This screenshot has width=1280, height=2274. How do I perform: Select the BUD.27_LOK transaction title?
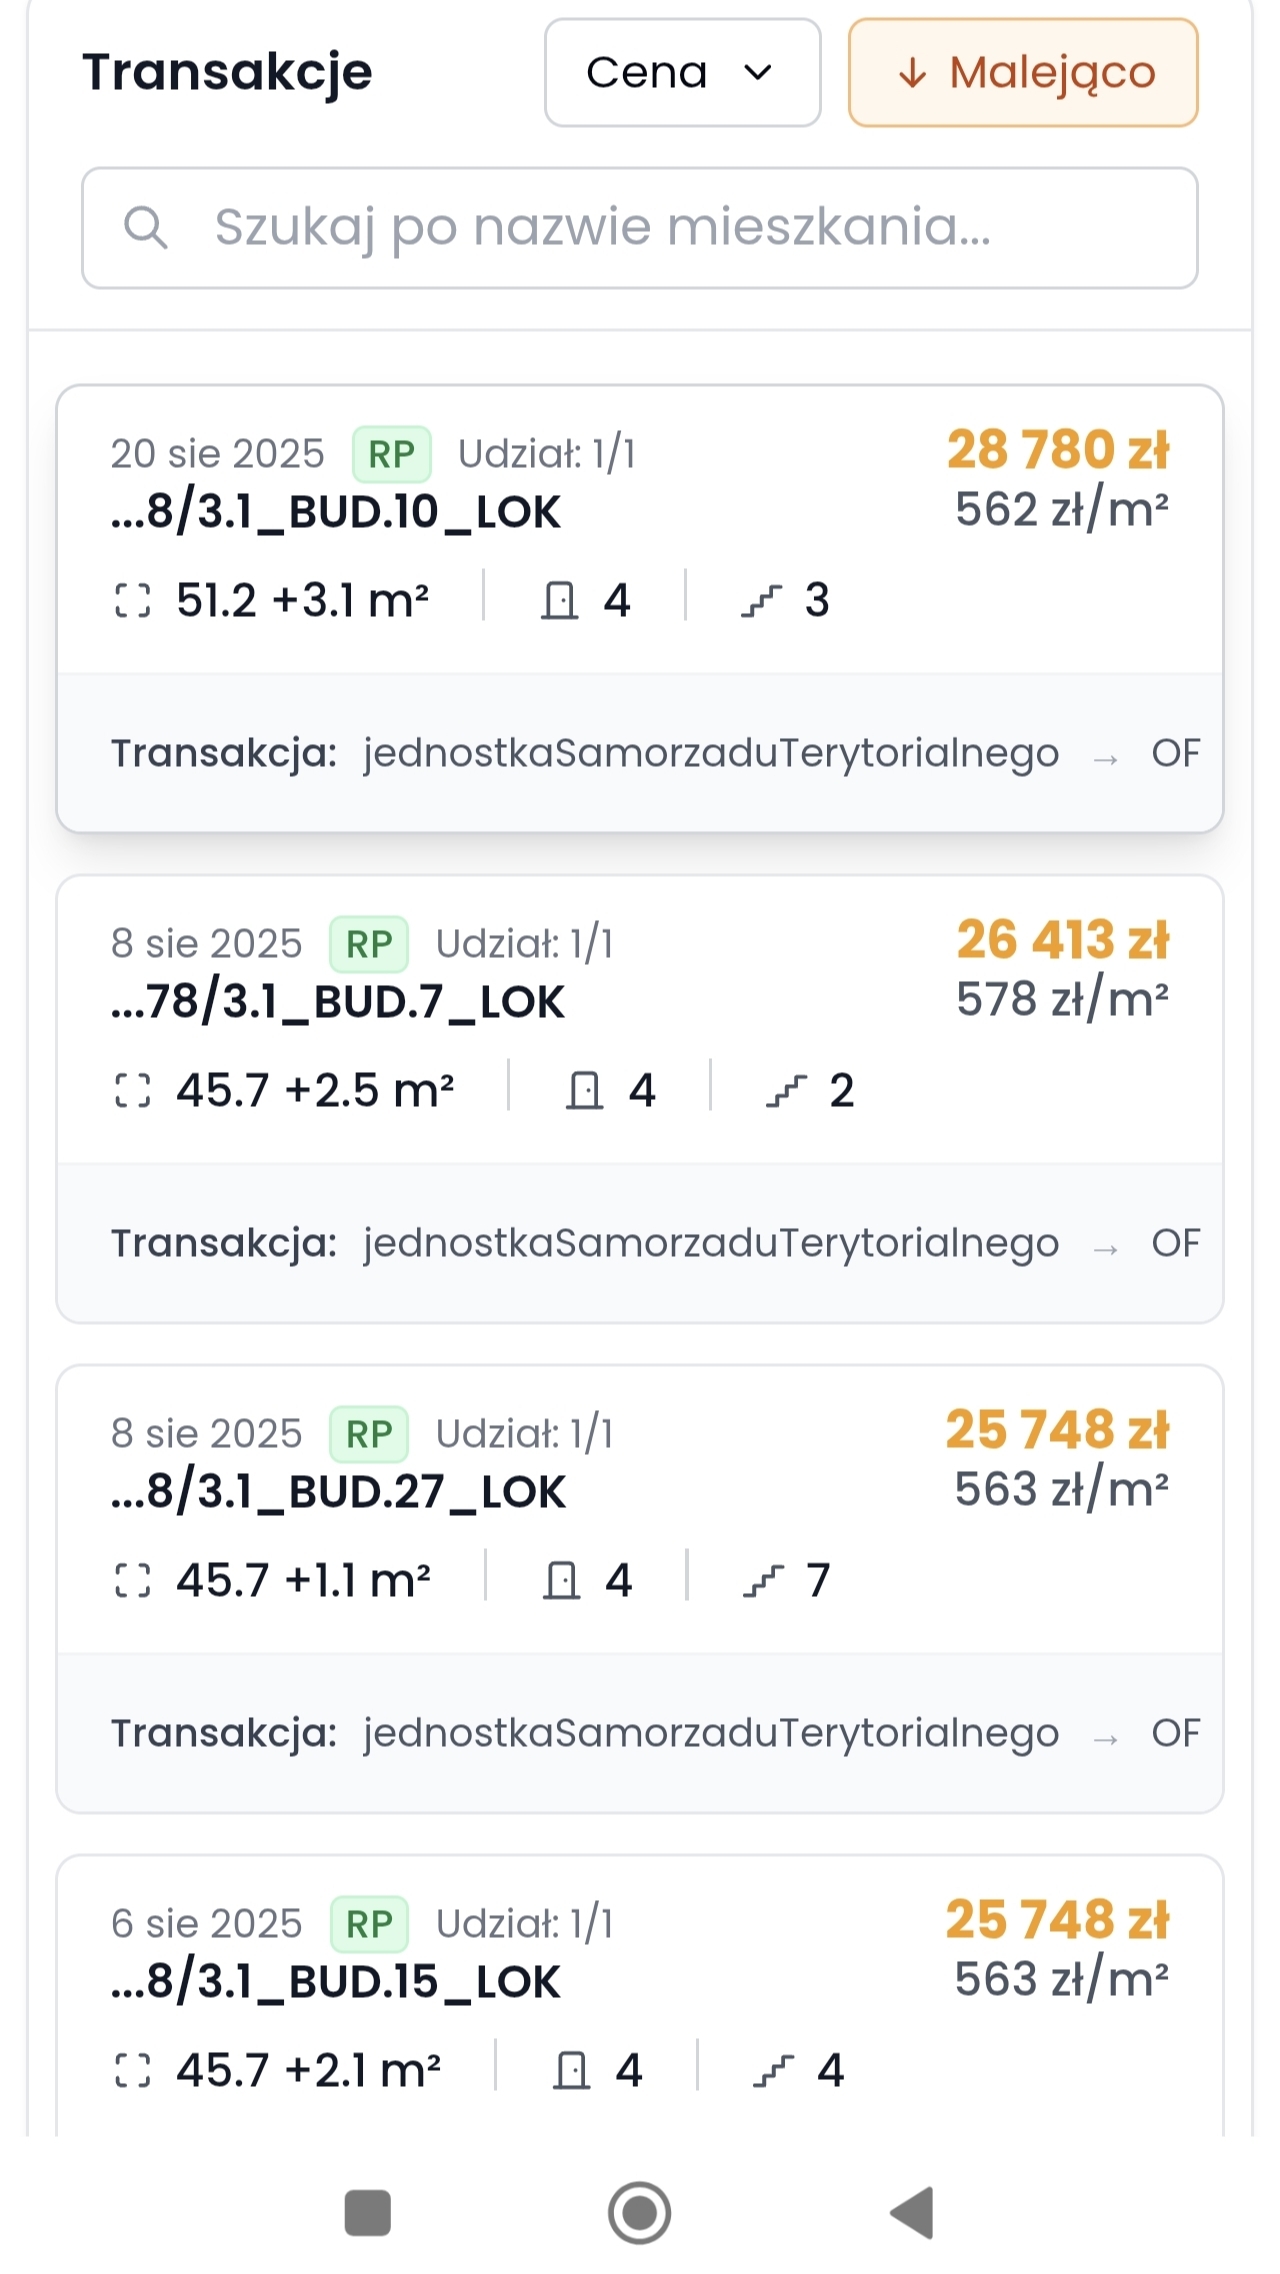click(338, 1492)
